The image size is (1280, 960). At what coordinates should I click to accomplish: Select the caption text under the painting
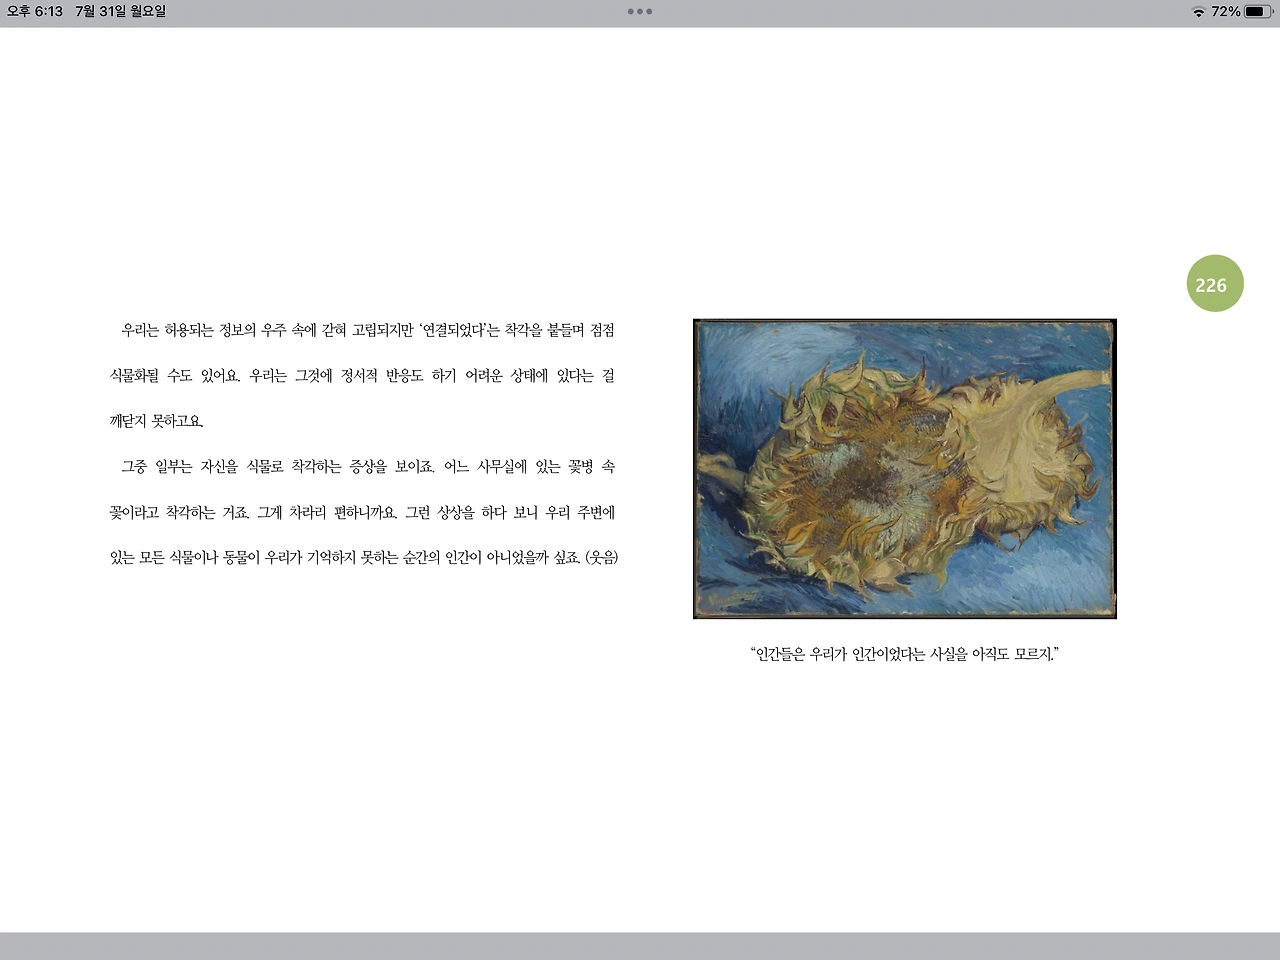903,654
